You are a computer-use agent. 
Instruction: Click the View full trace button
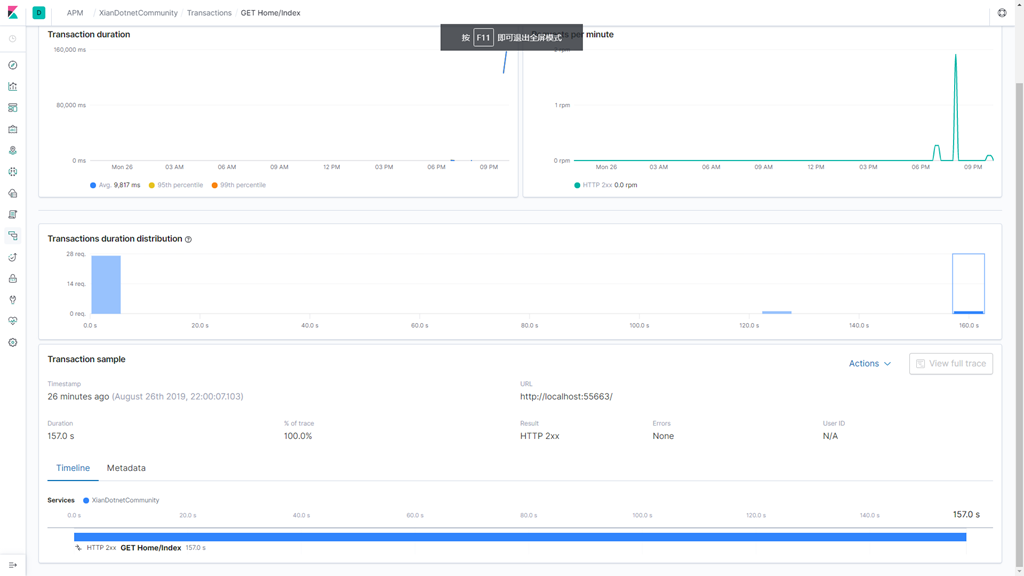coord(951,364)
